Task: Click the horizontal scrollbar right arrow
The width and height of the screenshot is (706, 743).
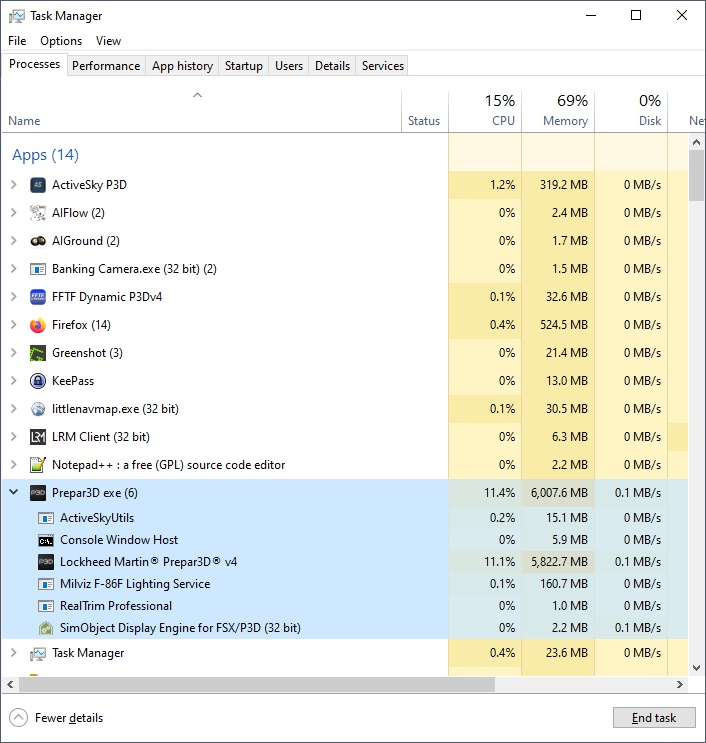Action: point(680,684)
